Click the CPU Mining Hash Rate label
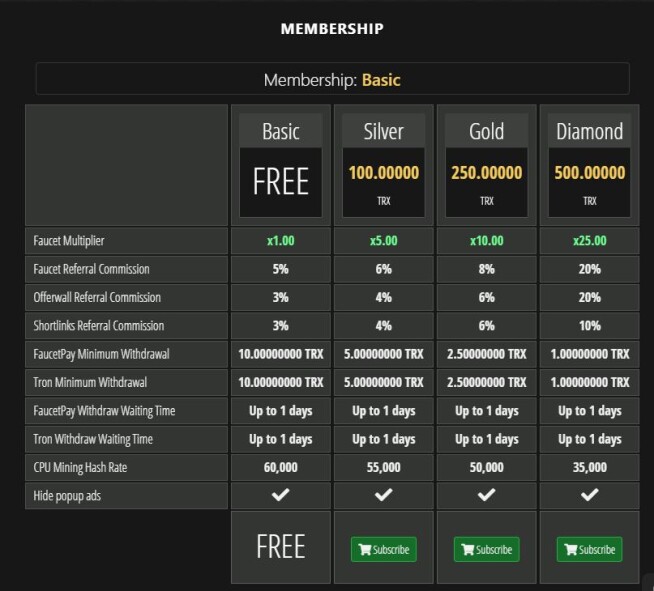This screenshot has height=591, width=654. pyautogui.click(x=80, y=468)
